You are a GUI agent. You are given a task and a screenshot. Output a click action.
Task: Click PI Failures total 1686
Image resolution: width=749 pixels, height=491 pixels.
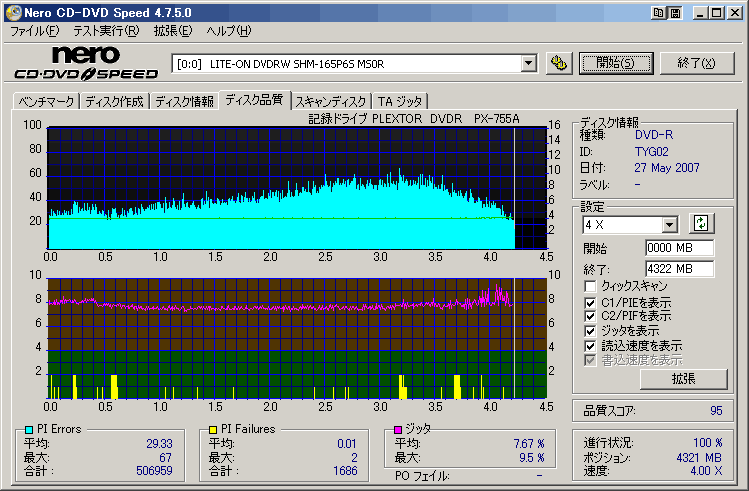pos(345,471)
